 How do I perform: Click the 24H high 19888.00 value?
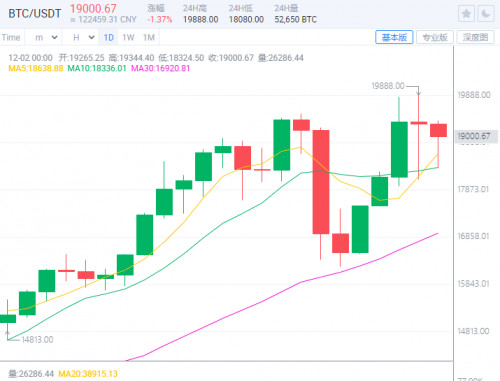201,20
